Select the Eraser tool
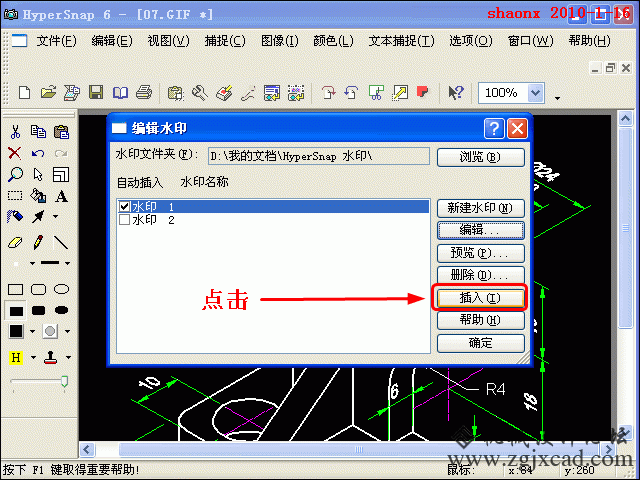Screen dimensions: 640x480 [15, 242]
